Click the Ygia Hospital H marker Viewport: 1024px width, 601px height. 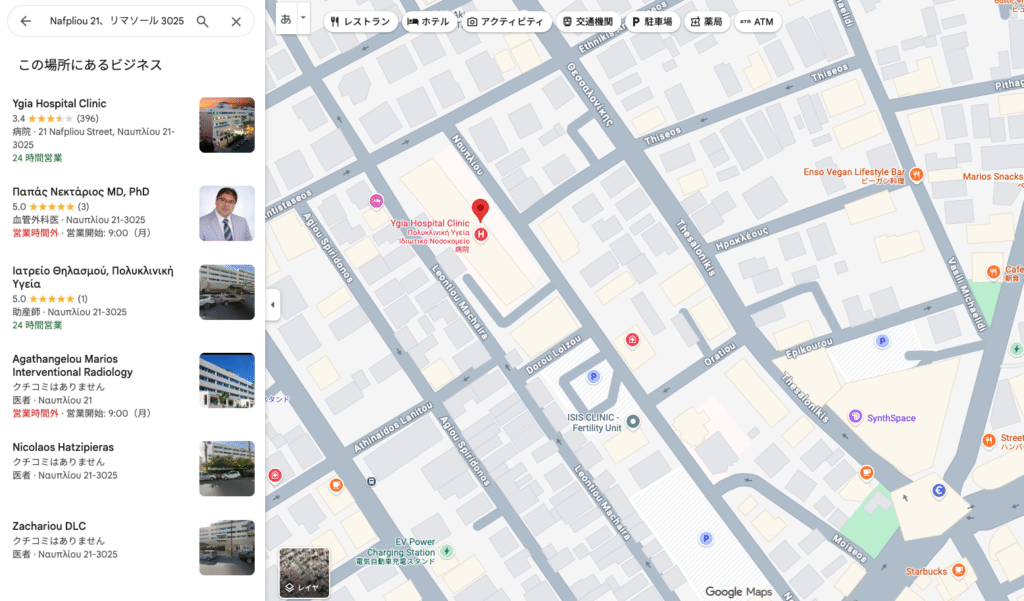click(481, 235)
